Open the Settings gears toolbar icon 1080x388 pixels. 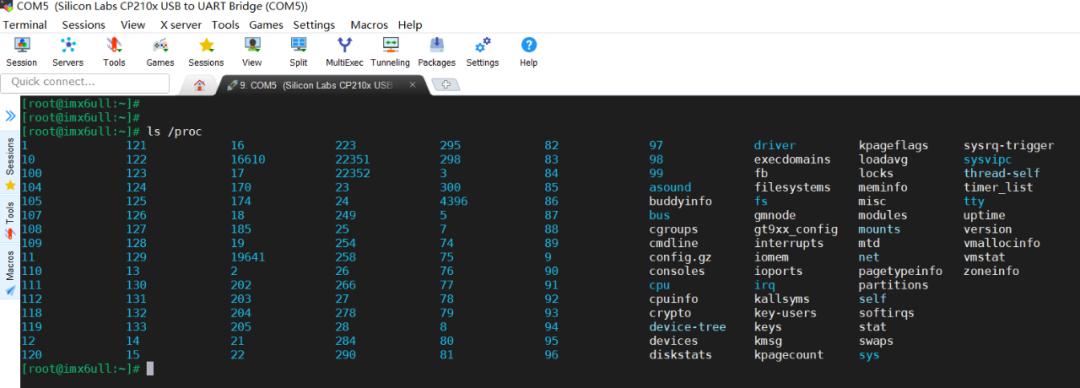[x=482, y=52]
